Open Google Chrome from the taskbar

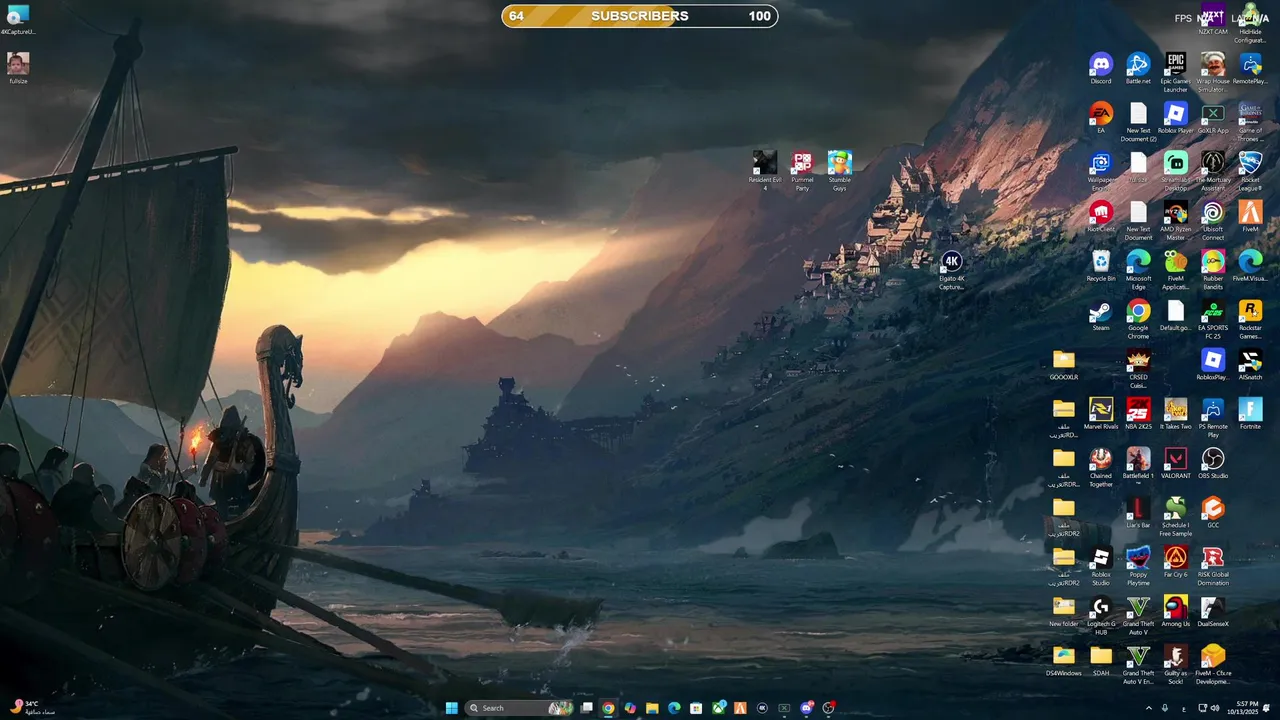point(608,708)
